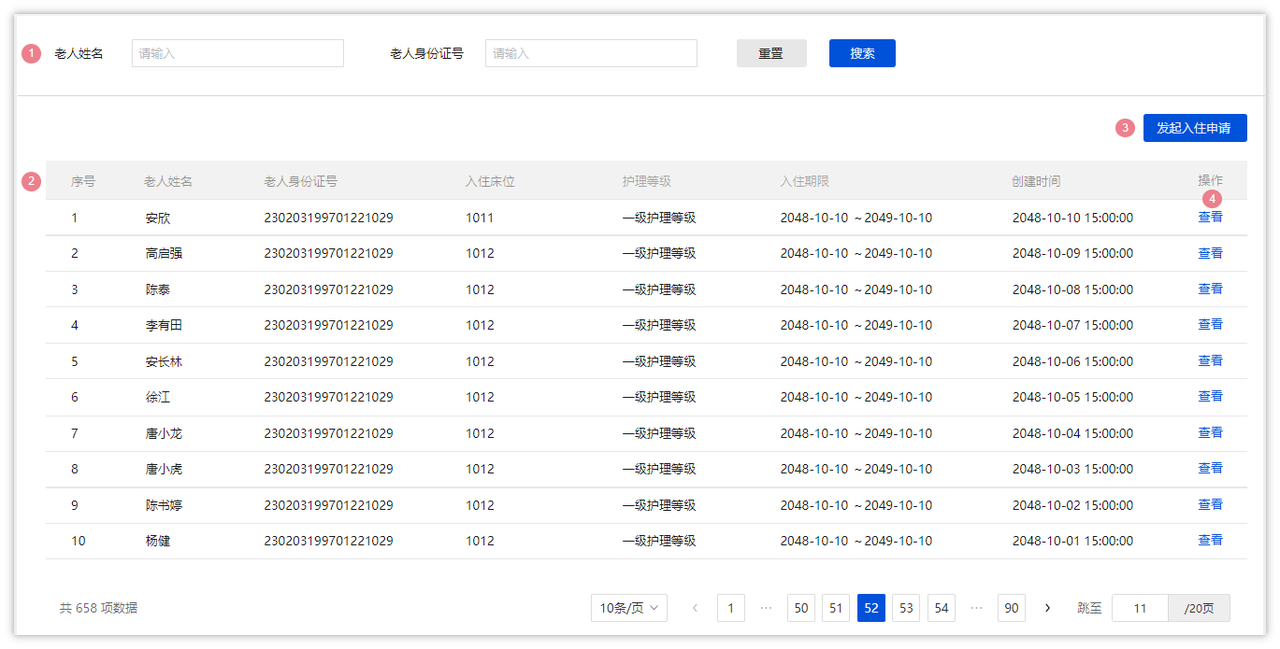Click 查看 link for 唐小龙
The height and width of the screenshot is (649, 1280).
click(1210, 433)
